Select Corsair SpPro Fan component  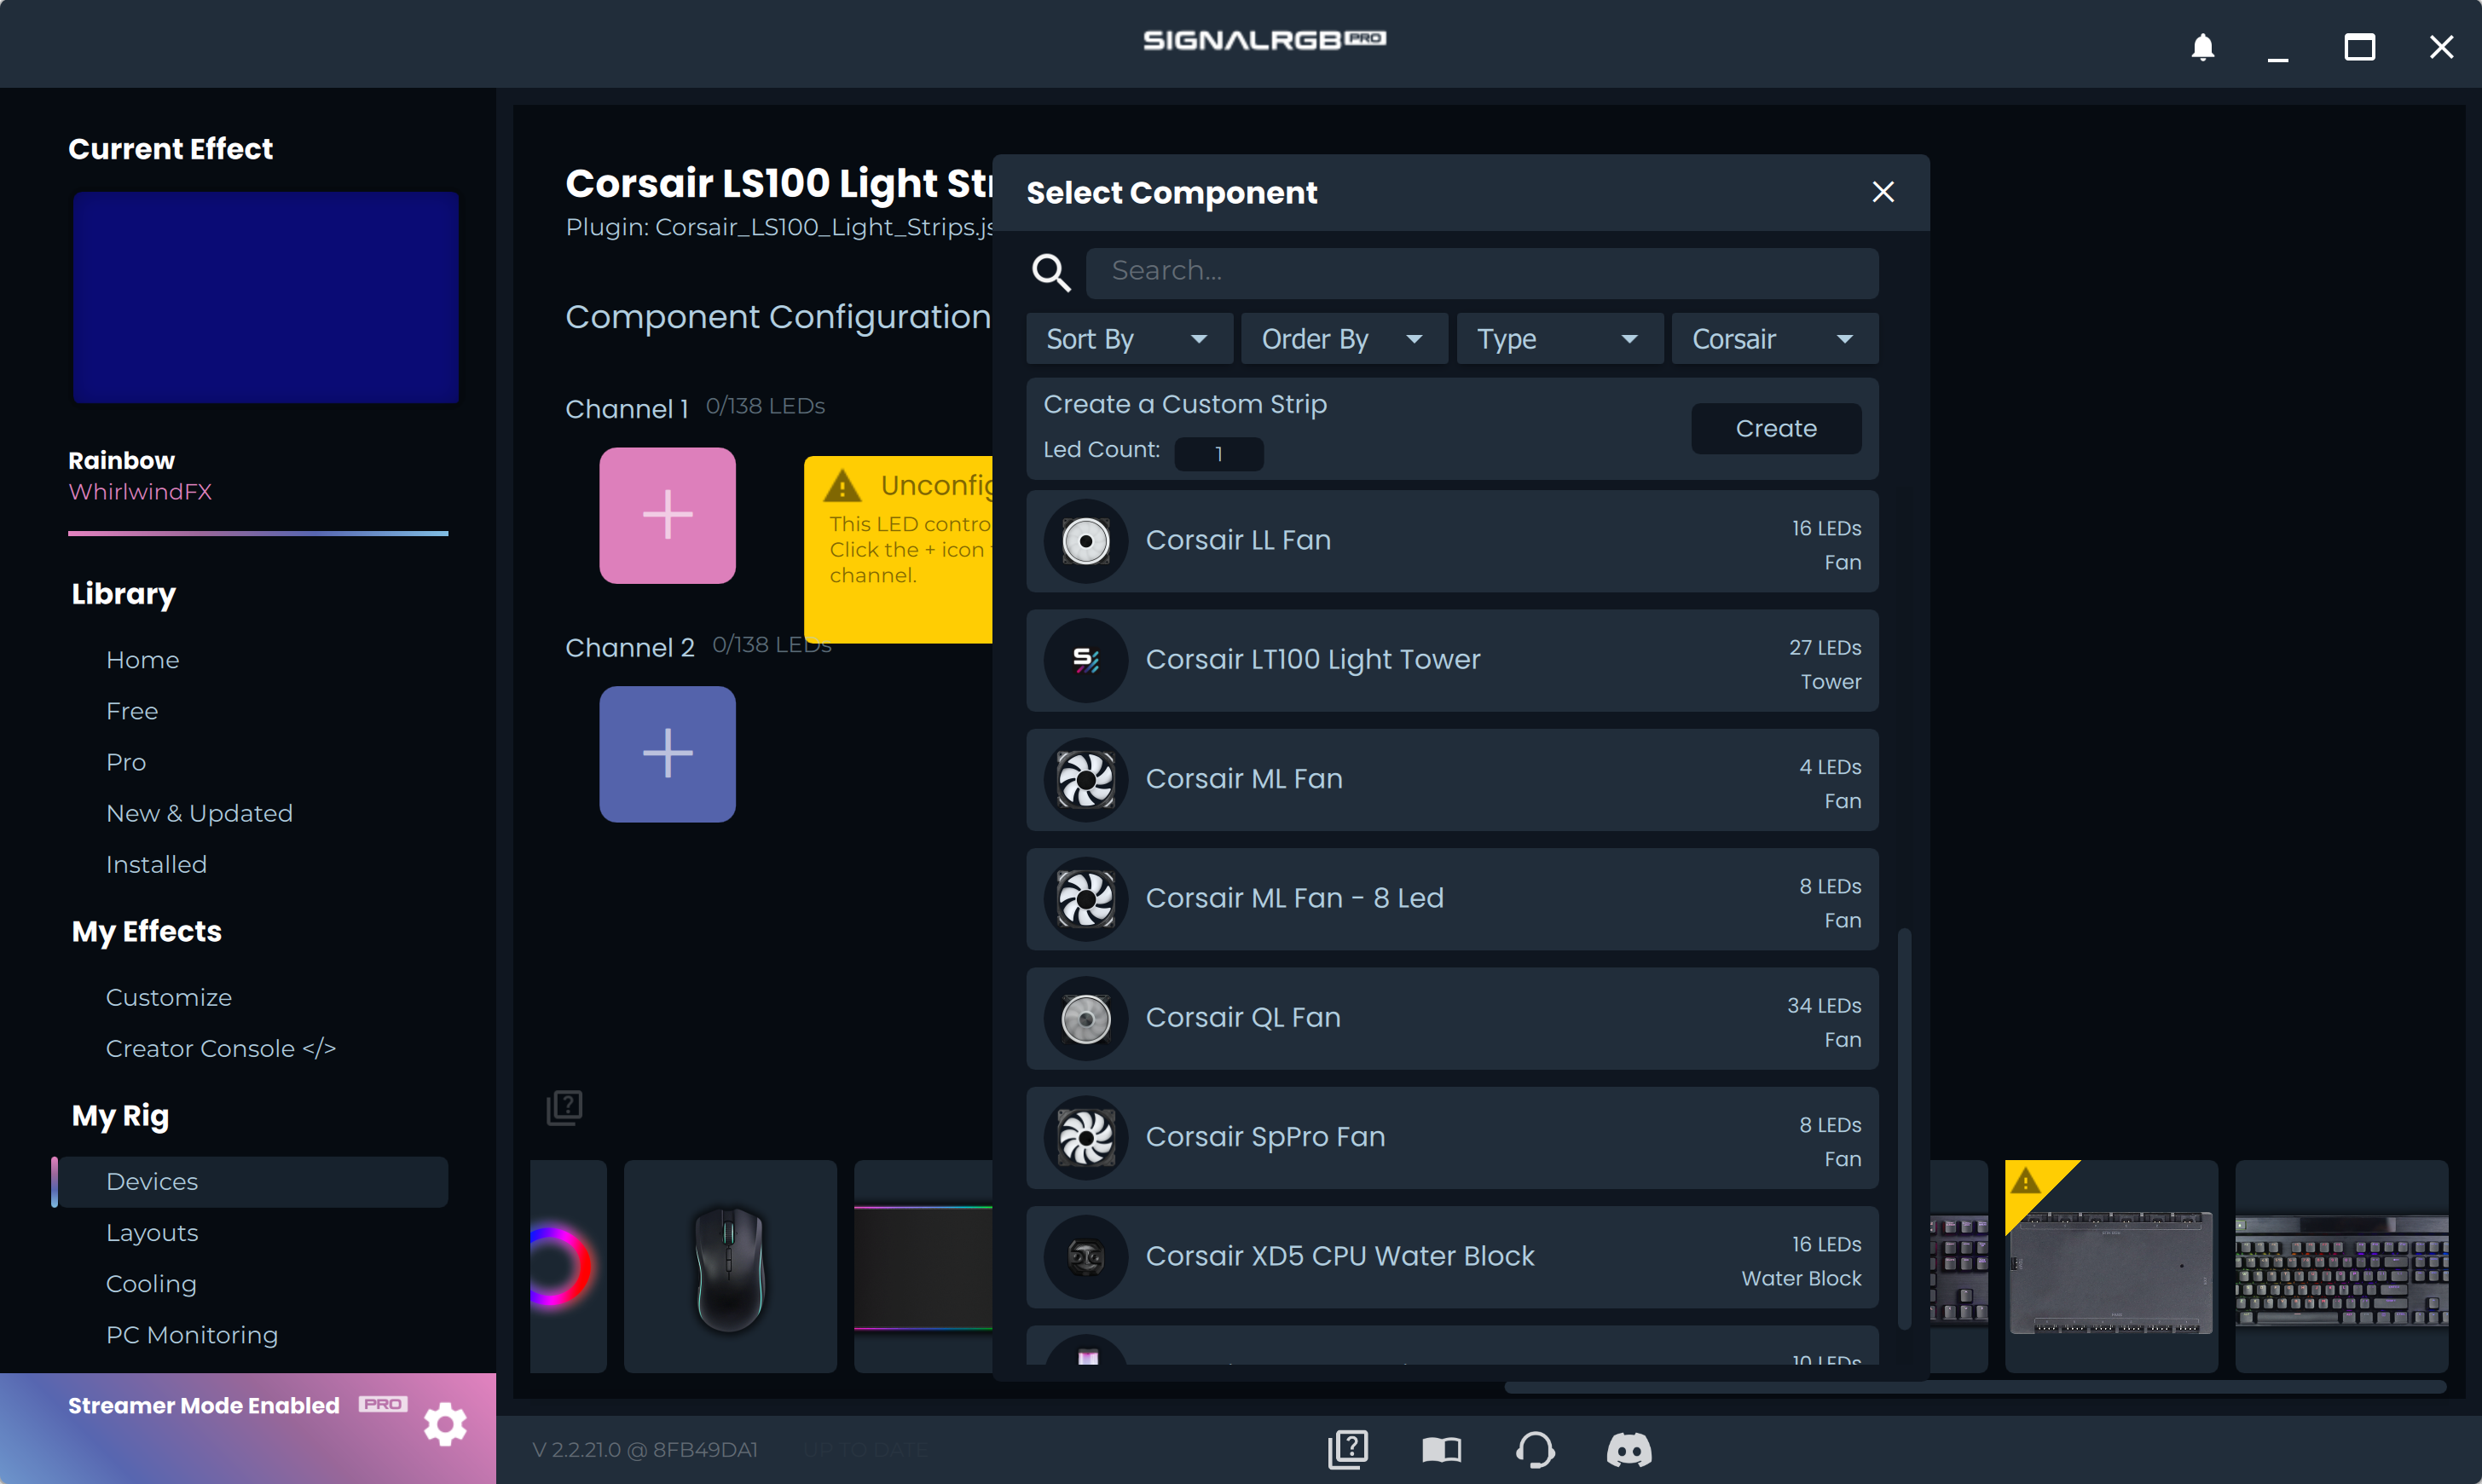tap(1452, 1137)
